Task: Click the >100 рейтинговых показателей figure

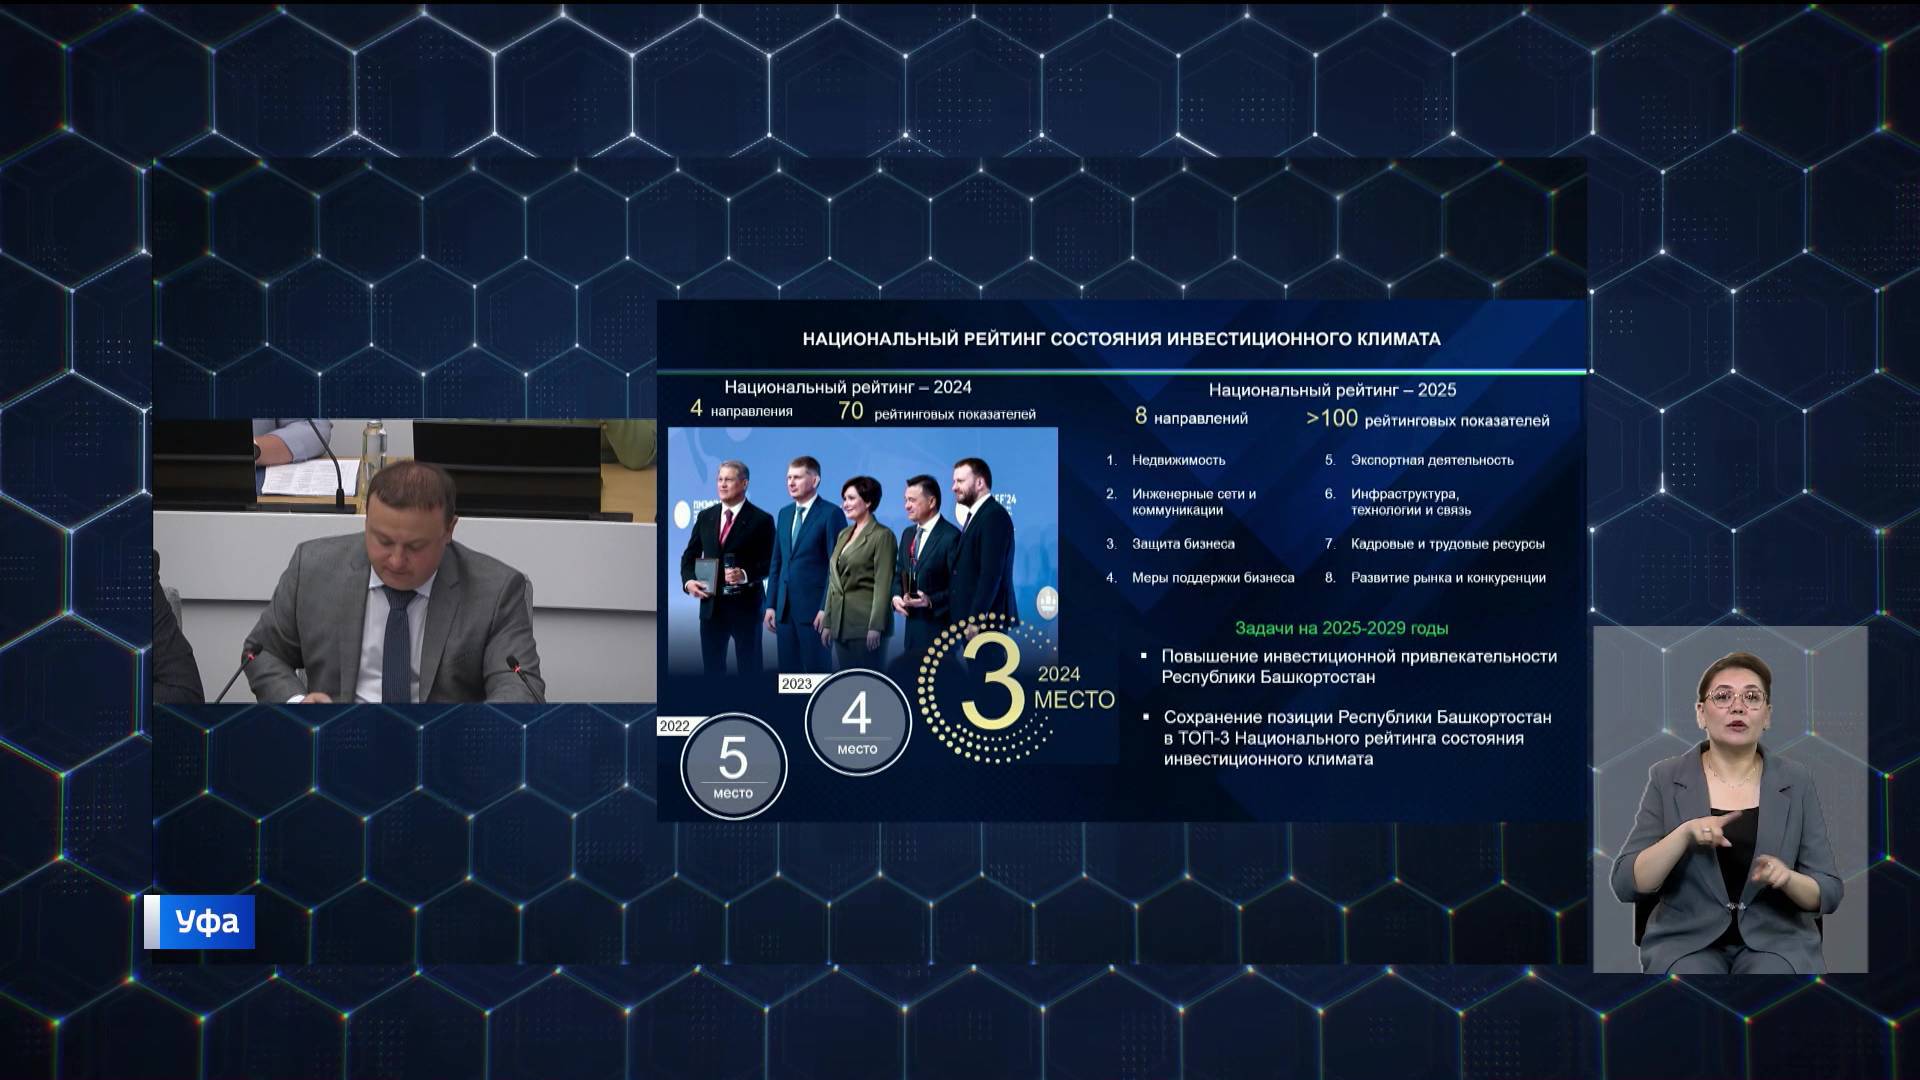Action: coord(1427,419)
